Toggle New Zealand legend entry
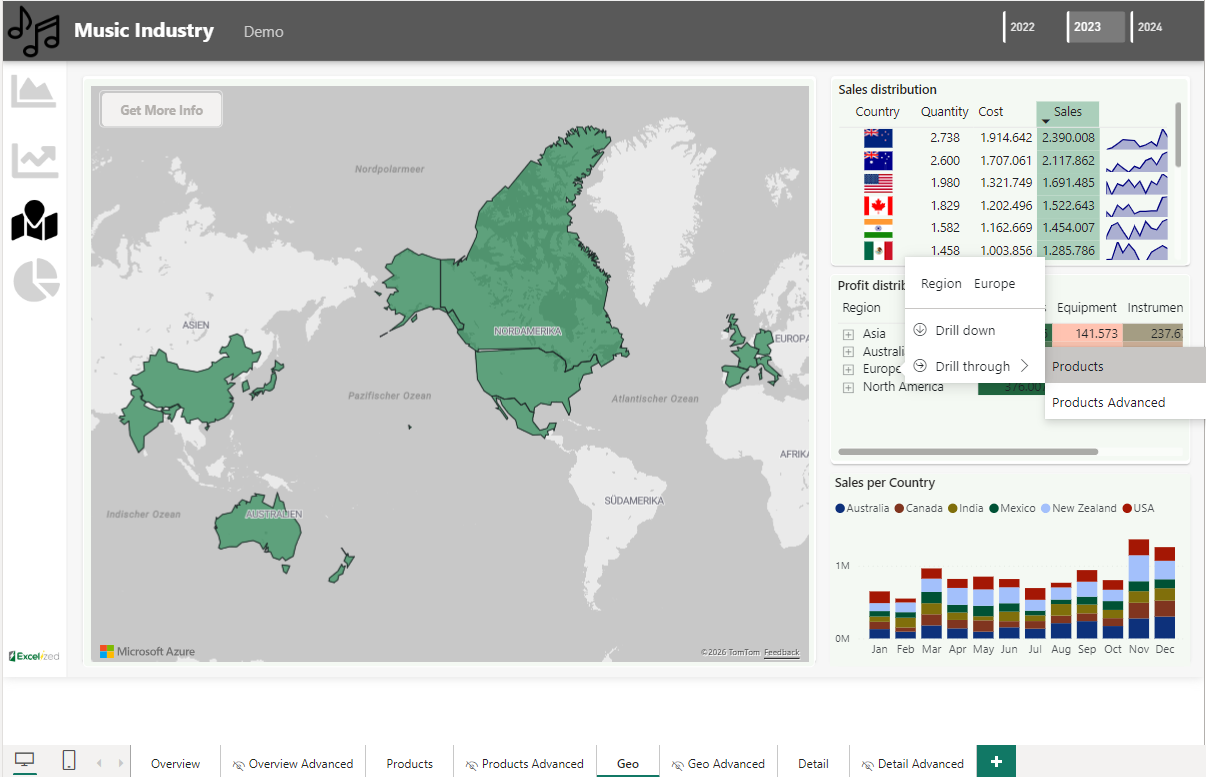This screenshot has height=777, width=1206. [1078, 508]
